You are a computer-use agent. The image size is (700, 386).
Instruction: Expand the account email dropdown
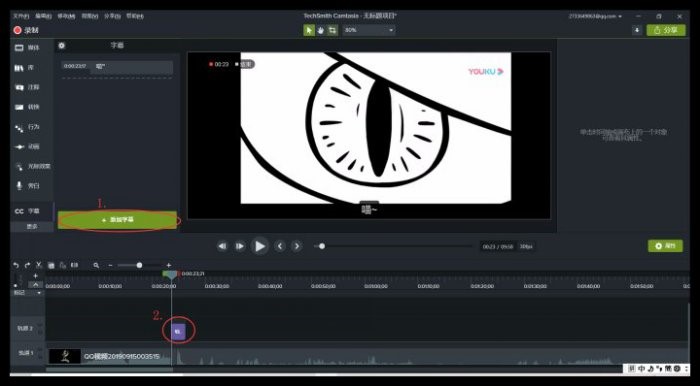[596, 16]
